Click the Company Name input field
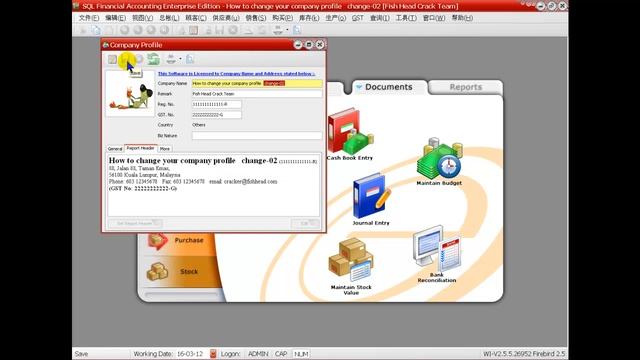This screenshot has height=360, width=640. pyautogui.click(x=257, y=83)
